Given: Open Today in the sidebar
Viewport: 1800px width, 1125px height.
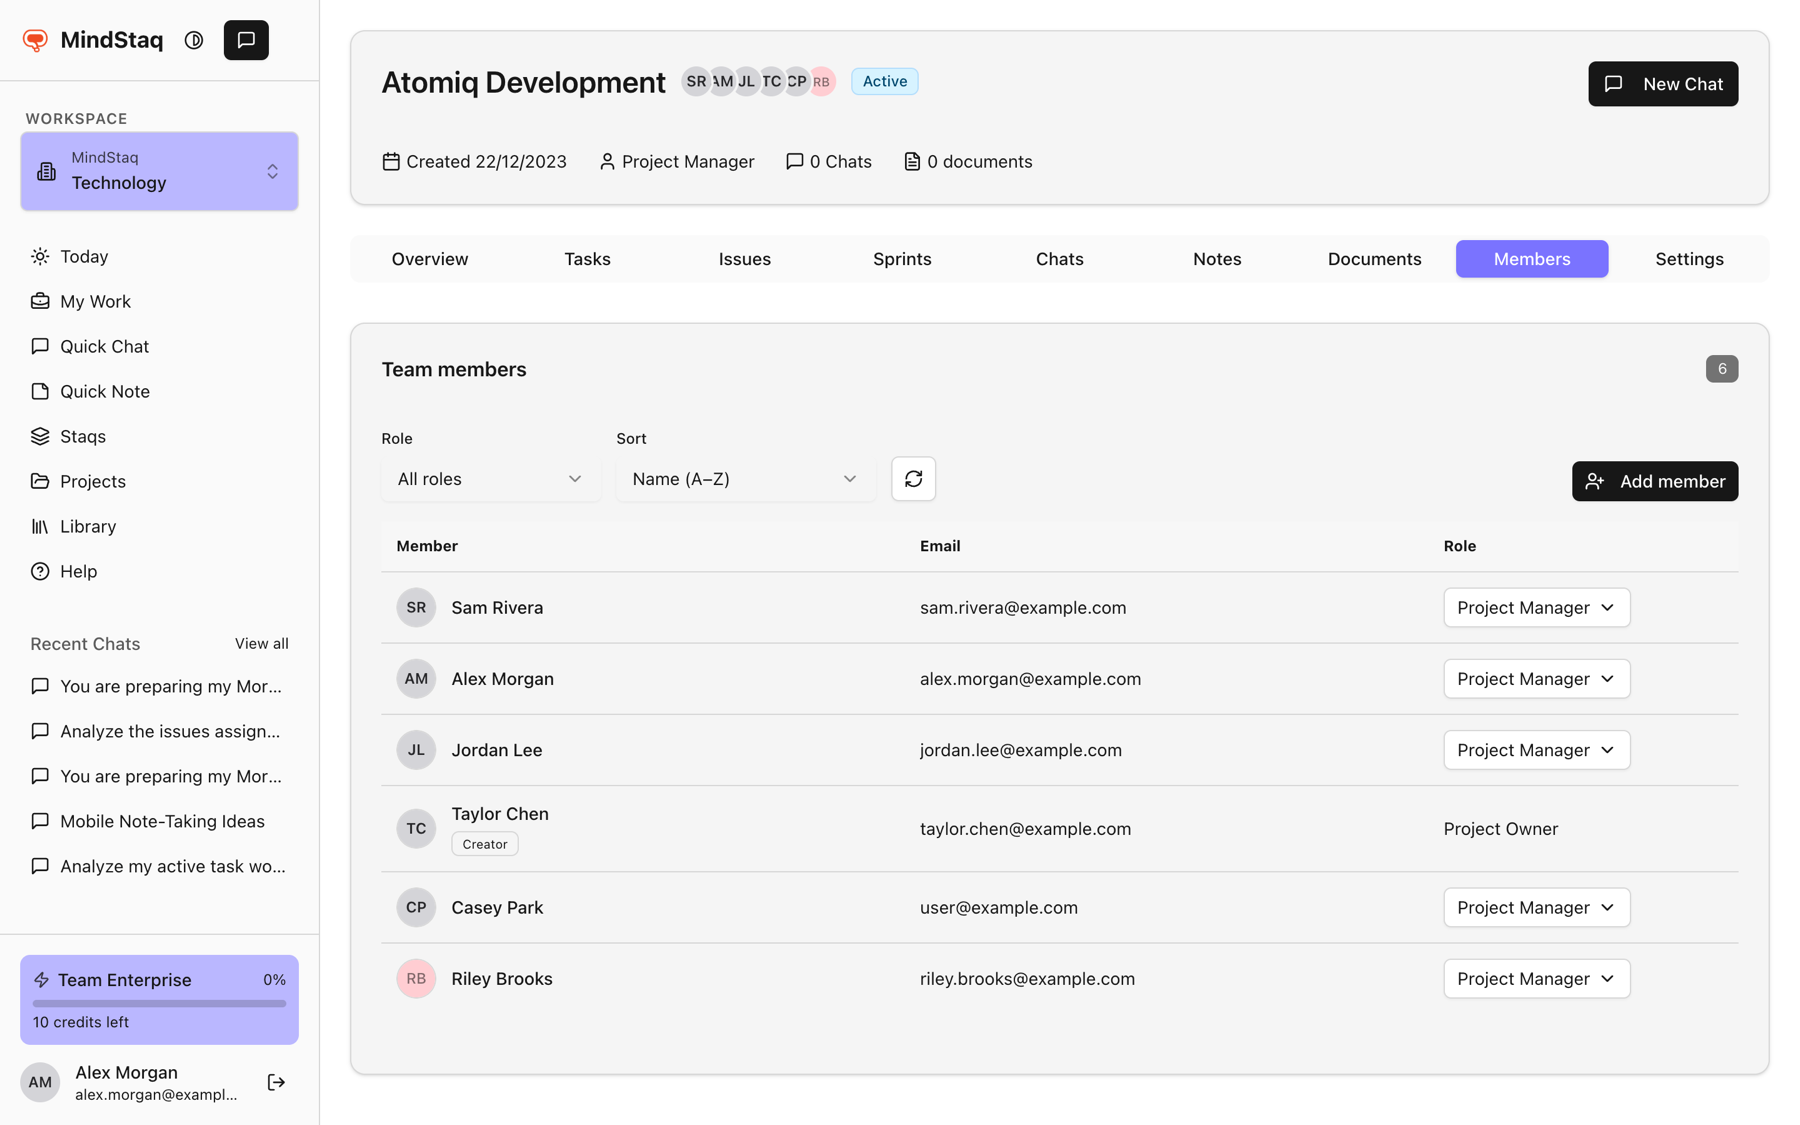Looking at the screenshot, I should [x=160, y=256].
